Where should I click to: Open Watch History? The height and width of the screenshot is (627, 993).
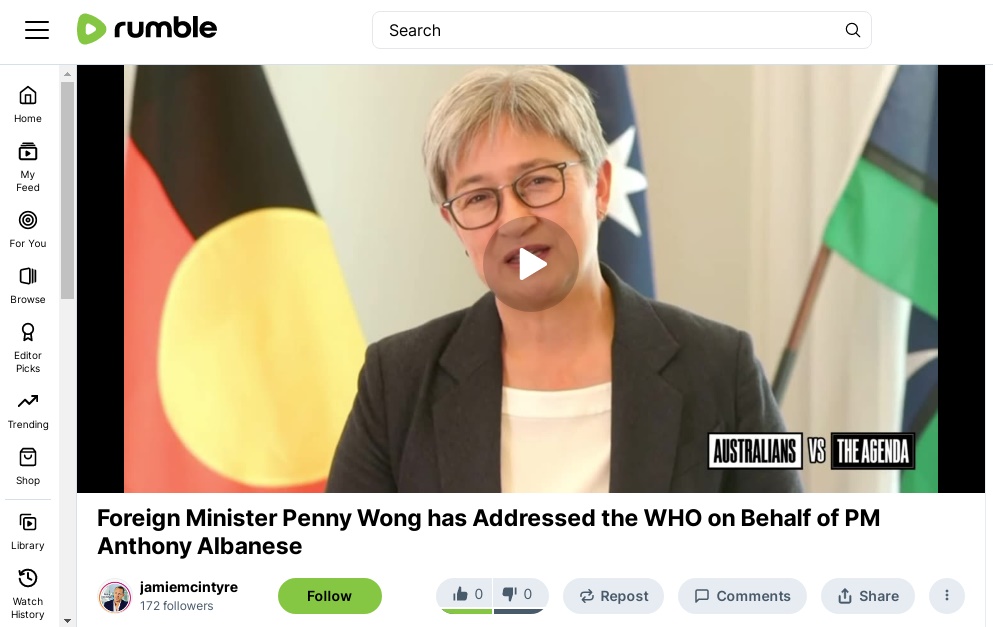(x=28, y=594)
